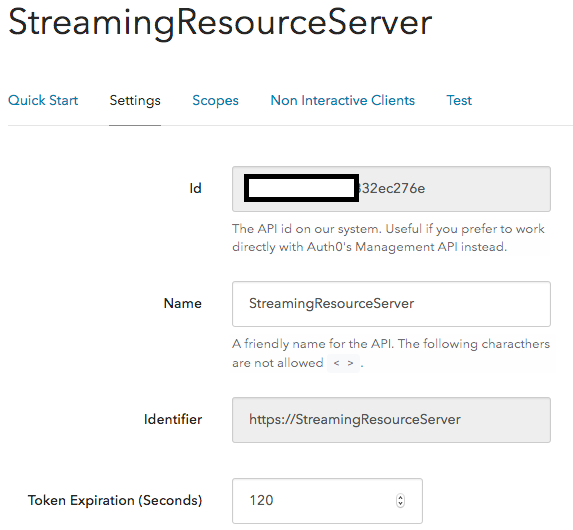
Task: Open the Quick Start tab
Action: tap(43, 100)
